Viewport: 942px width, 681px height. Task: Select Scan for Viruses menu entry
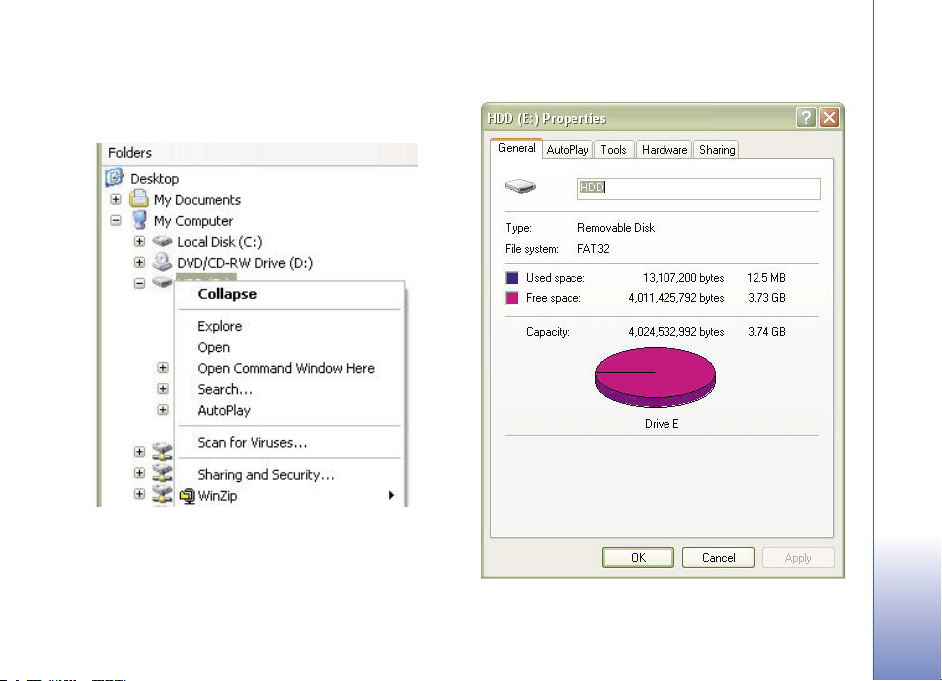click(x=252, y=443)
